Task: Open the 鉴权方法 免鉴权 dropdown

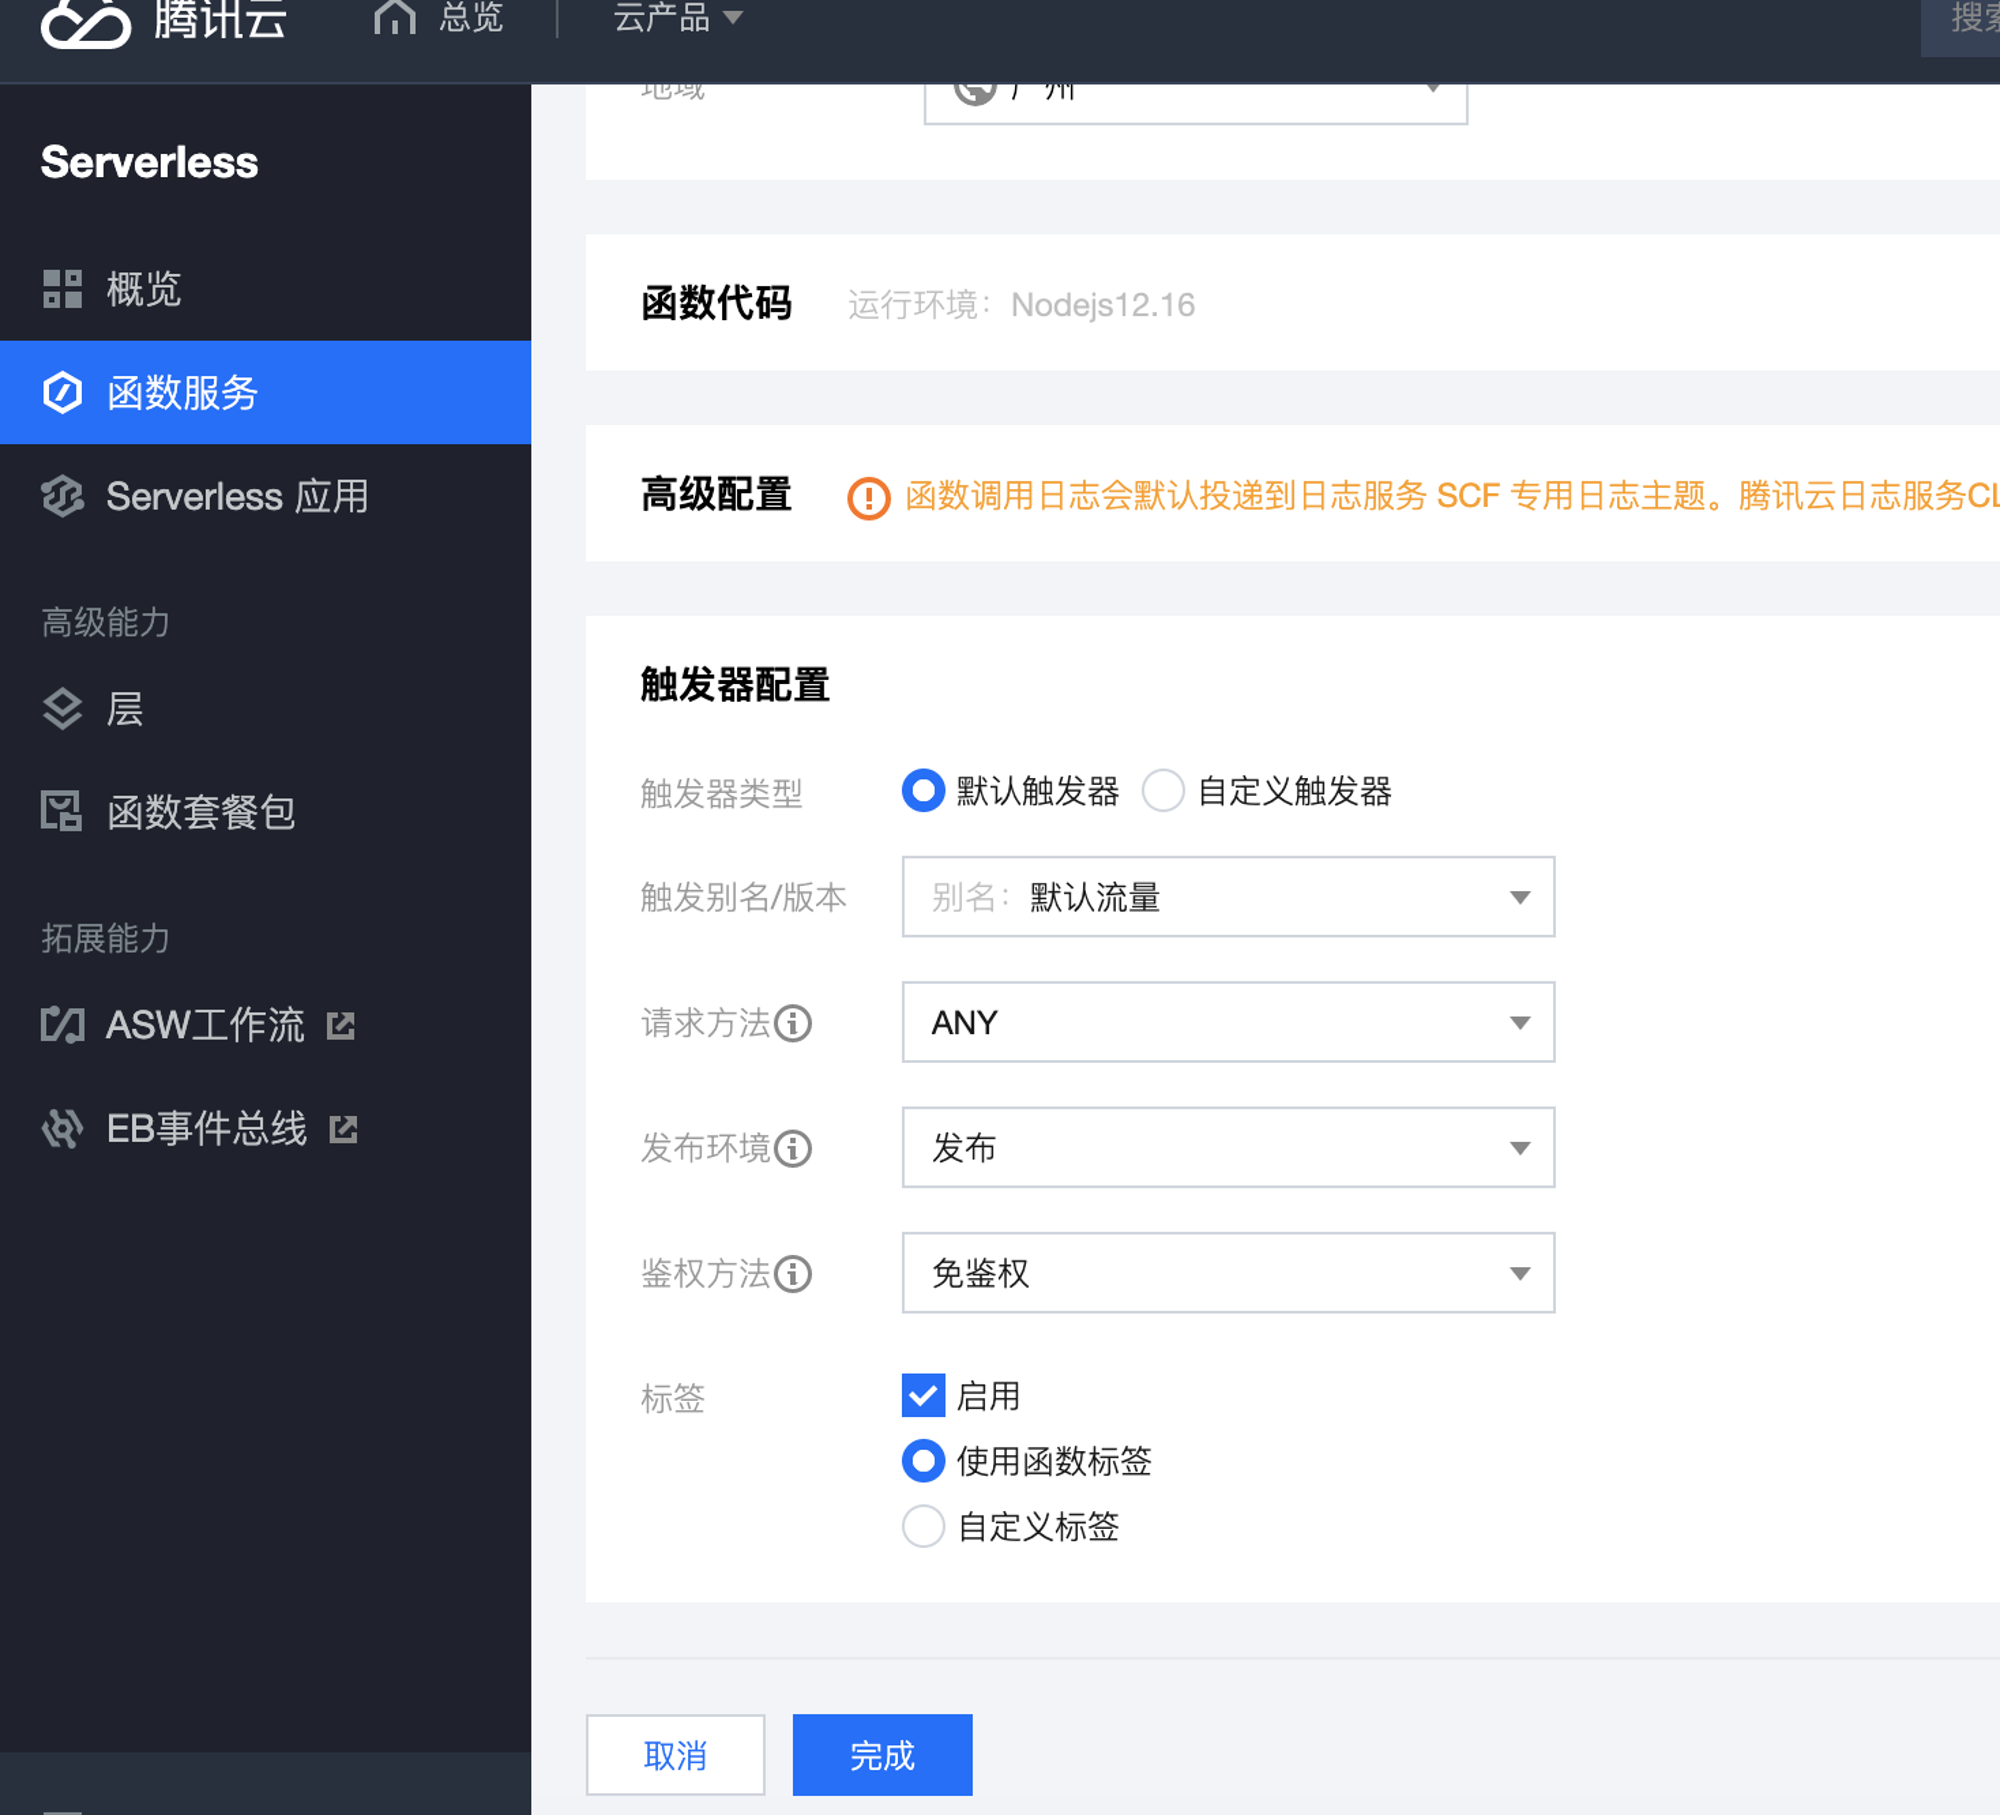Action: (x=1228, y=1273)
